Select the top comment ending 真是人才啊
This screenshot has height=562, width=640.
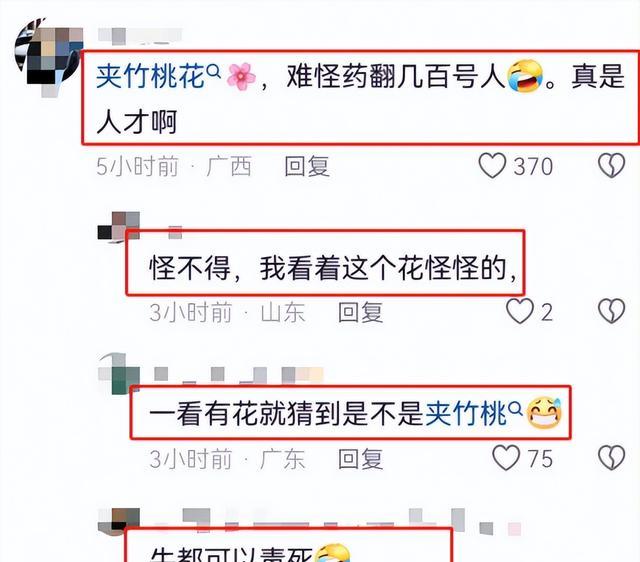pos(360,99)
